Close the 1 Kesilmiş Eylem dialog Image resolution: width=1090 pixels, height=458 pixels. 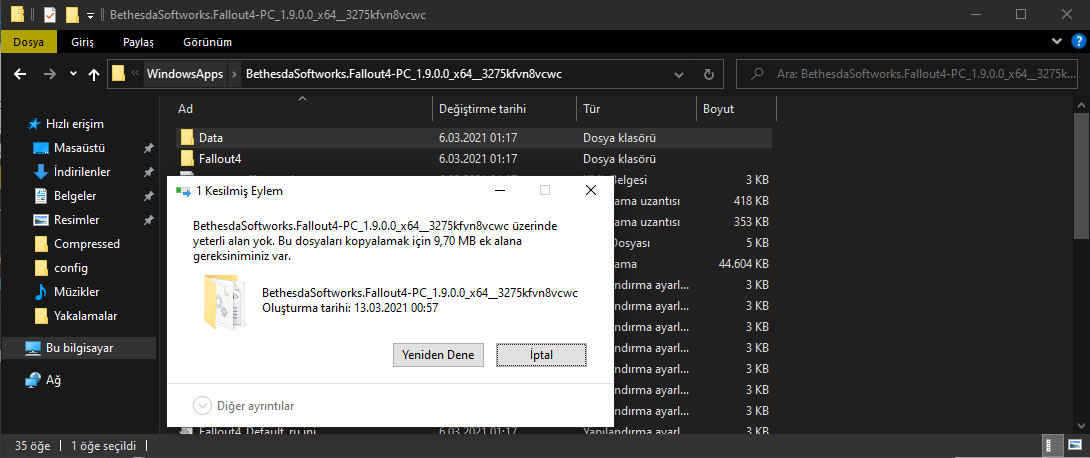click(x=590, y=190)
